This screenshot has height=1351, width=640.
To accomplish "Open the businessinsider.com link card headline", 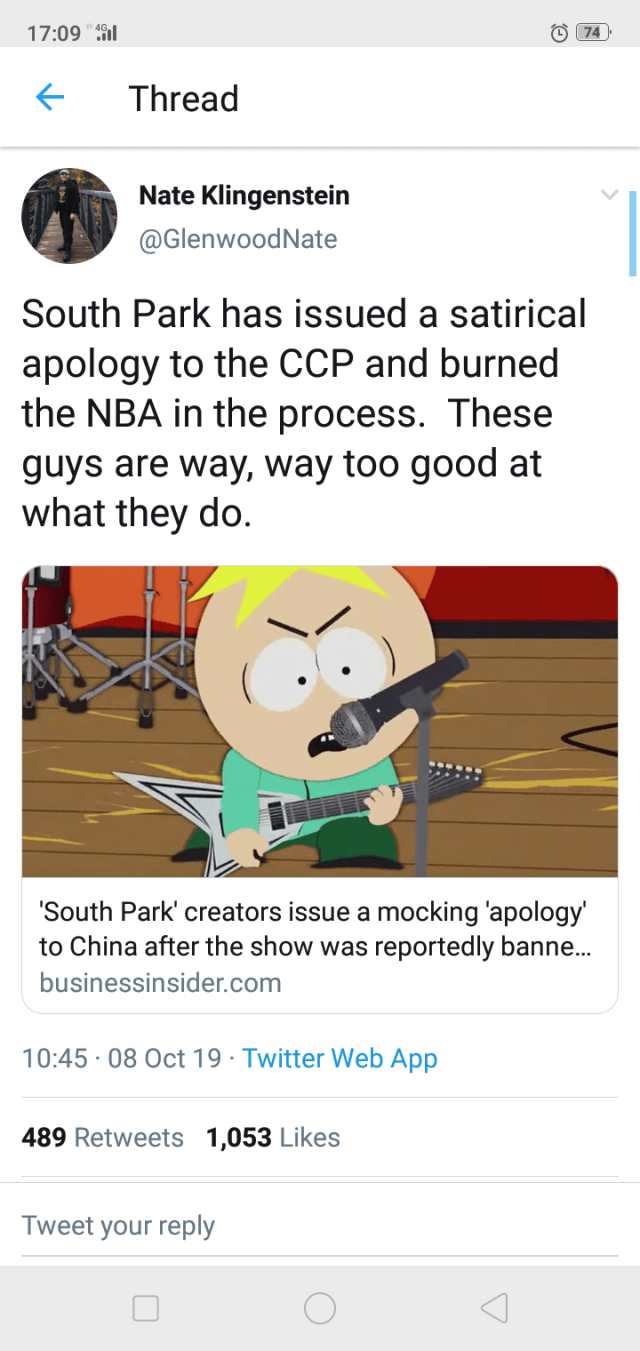I will click(x=314, y=928).
